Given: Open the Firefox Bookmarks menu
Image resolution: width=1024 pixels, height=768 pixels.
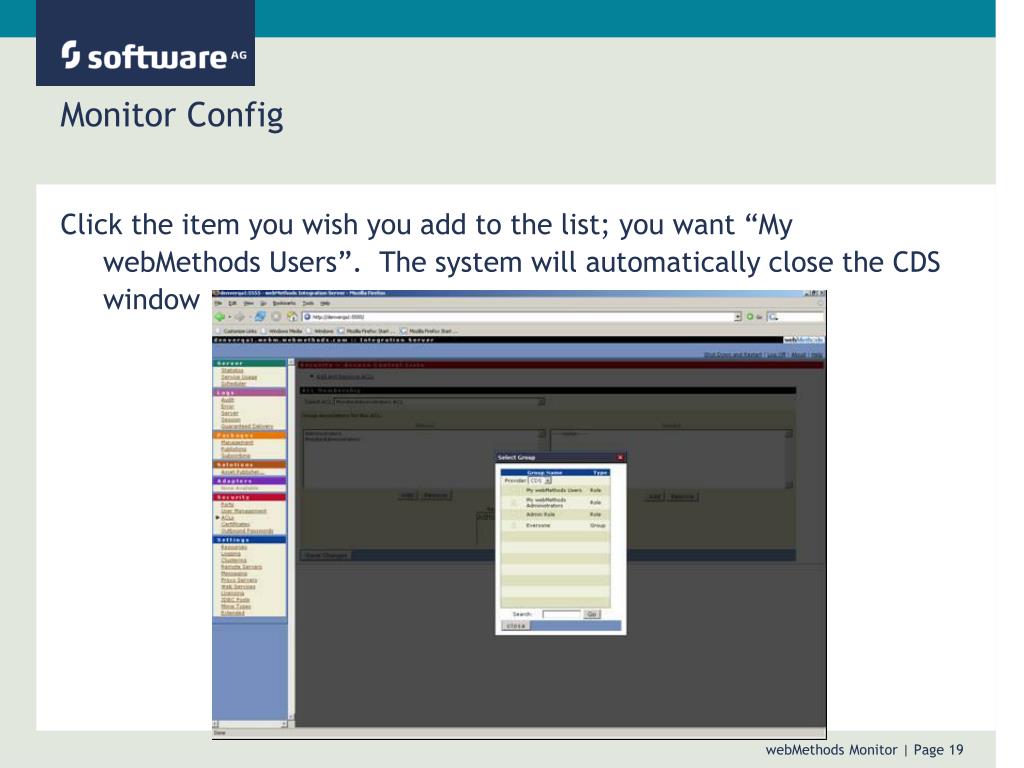Looking at the screenshot, I should 284,303.
